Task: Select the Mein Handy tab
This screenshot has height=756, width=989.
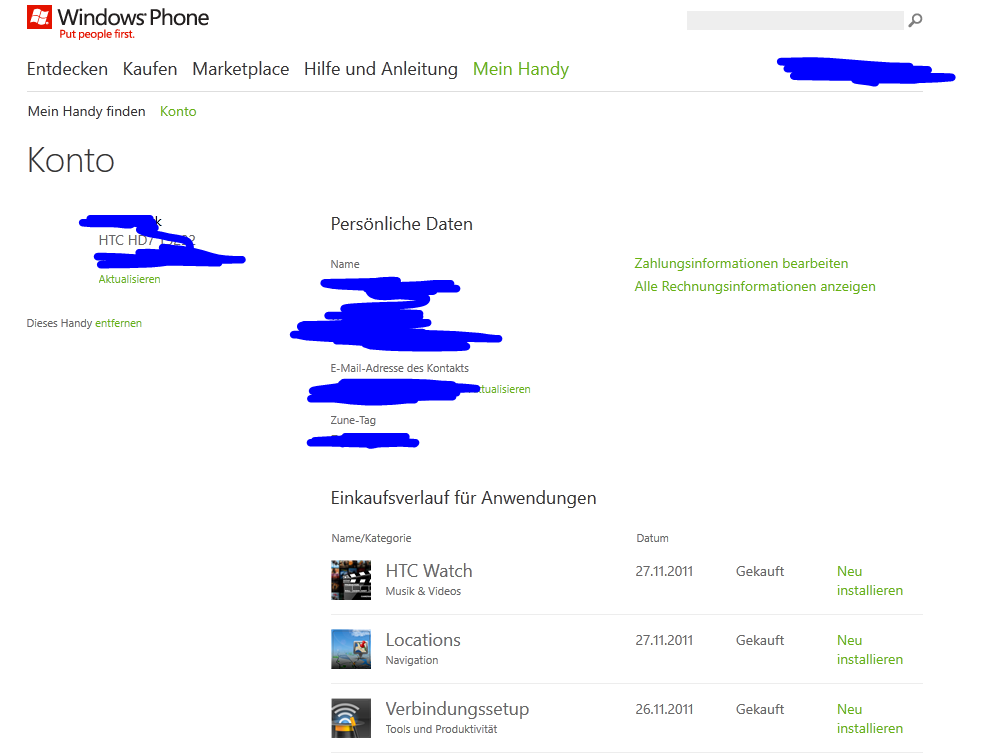Action: point(521,69)
